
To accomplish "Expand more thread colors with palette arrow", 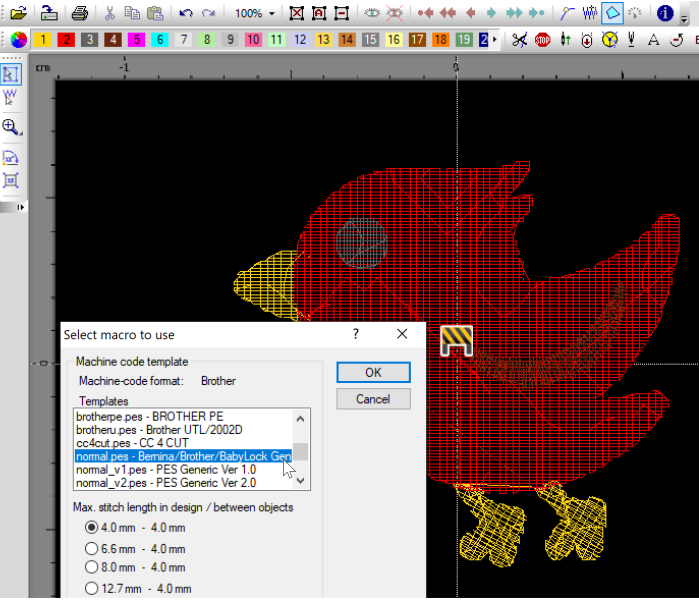I will click(494, 39).
